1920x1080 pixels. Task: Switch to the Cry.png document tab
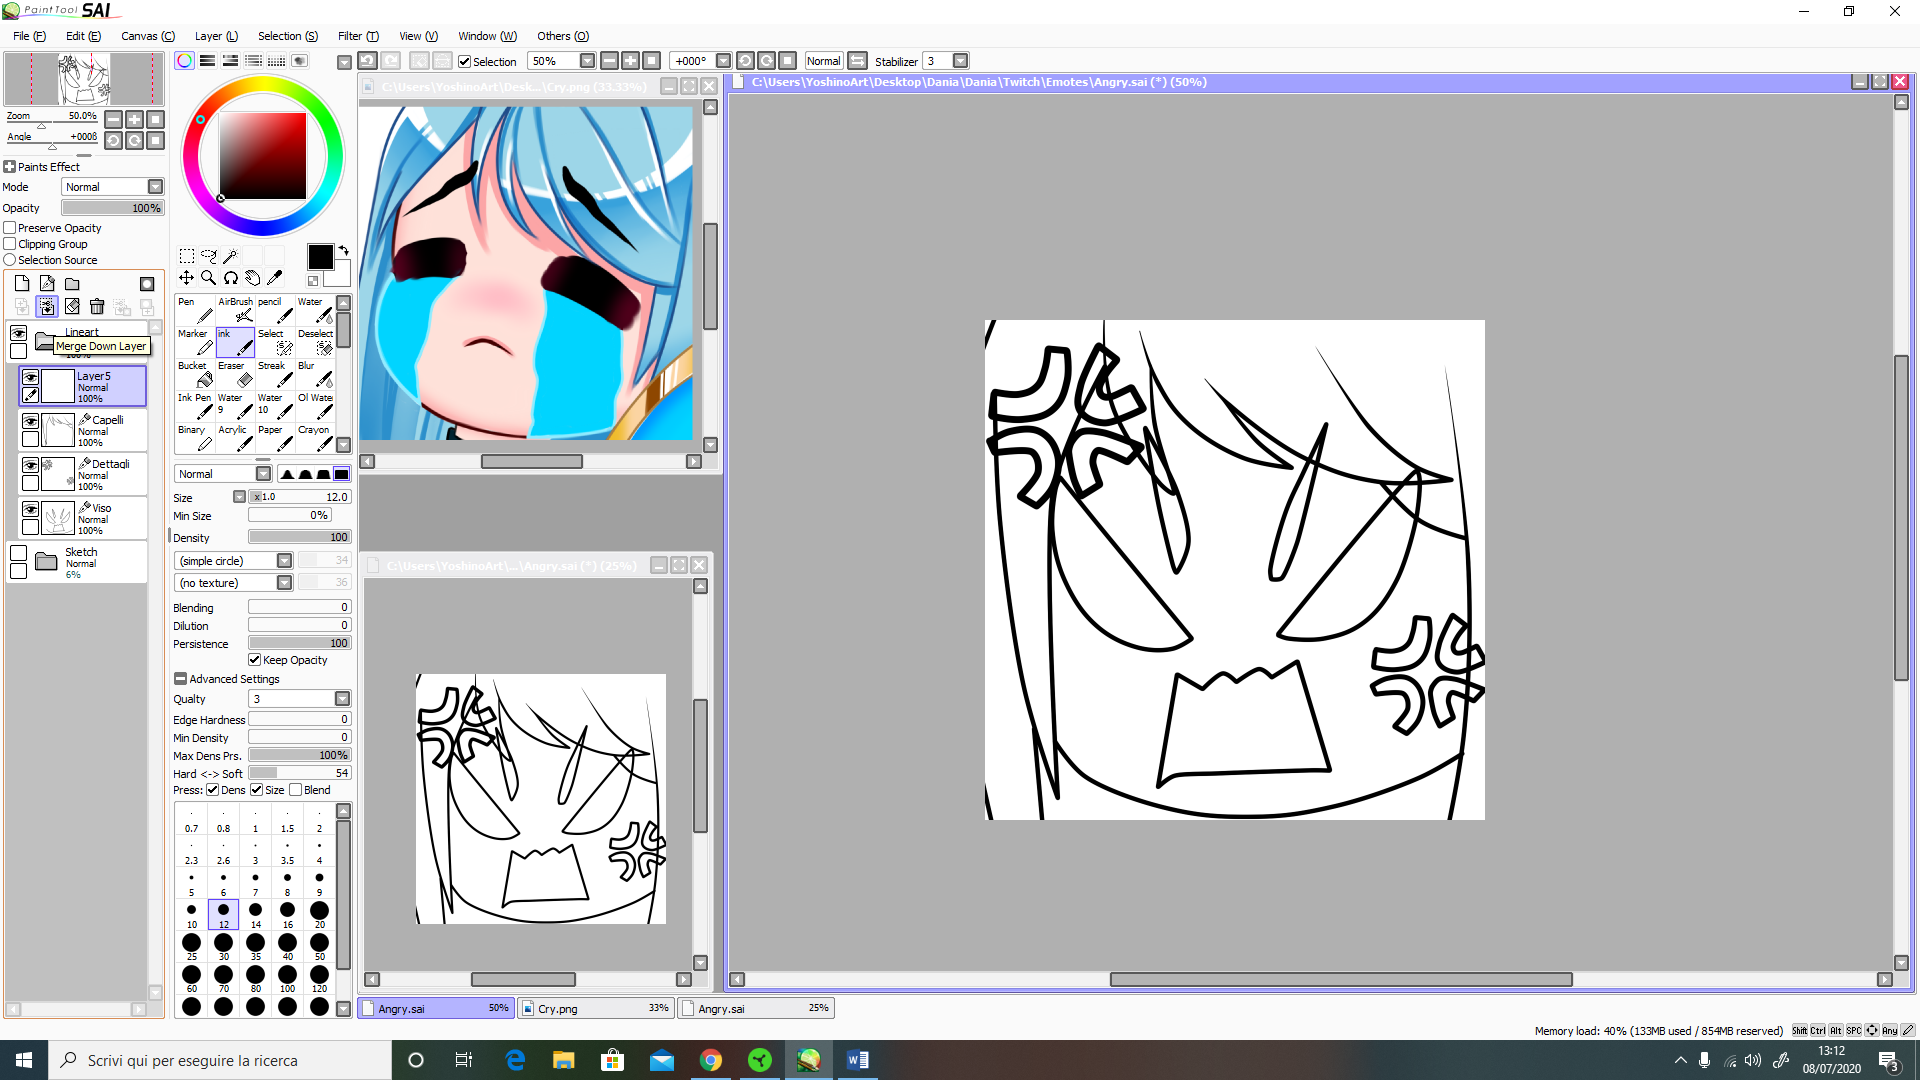(596, 1008)
